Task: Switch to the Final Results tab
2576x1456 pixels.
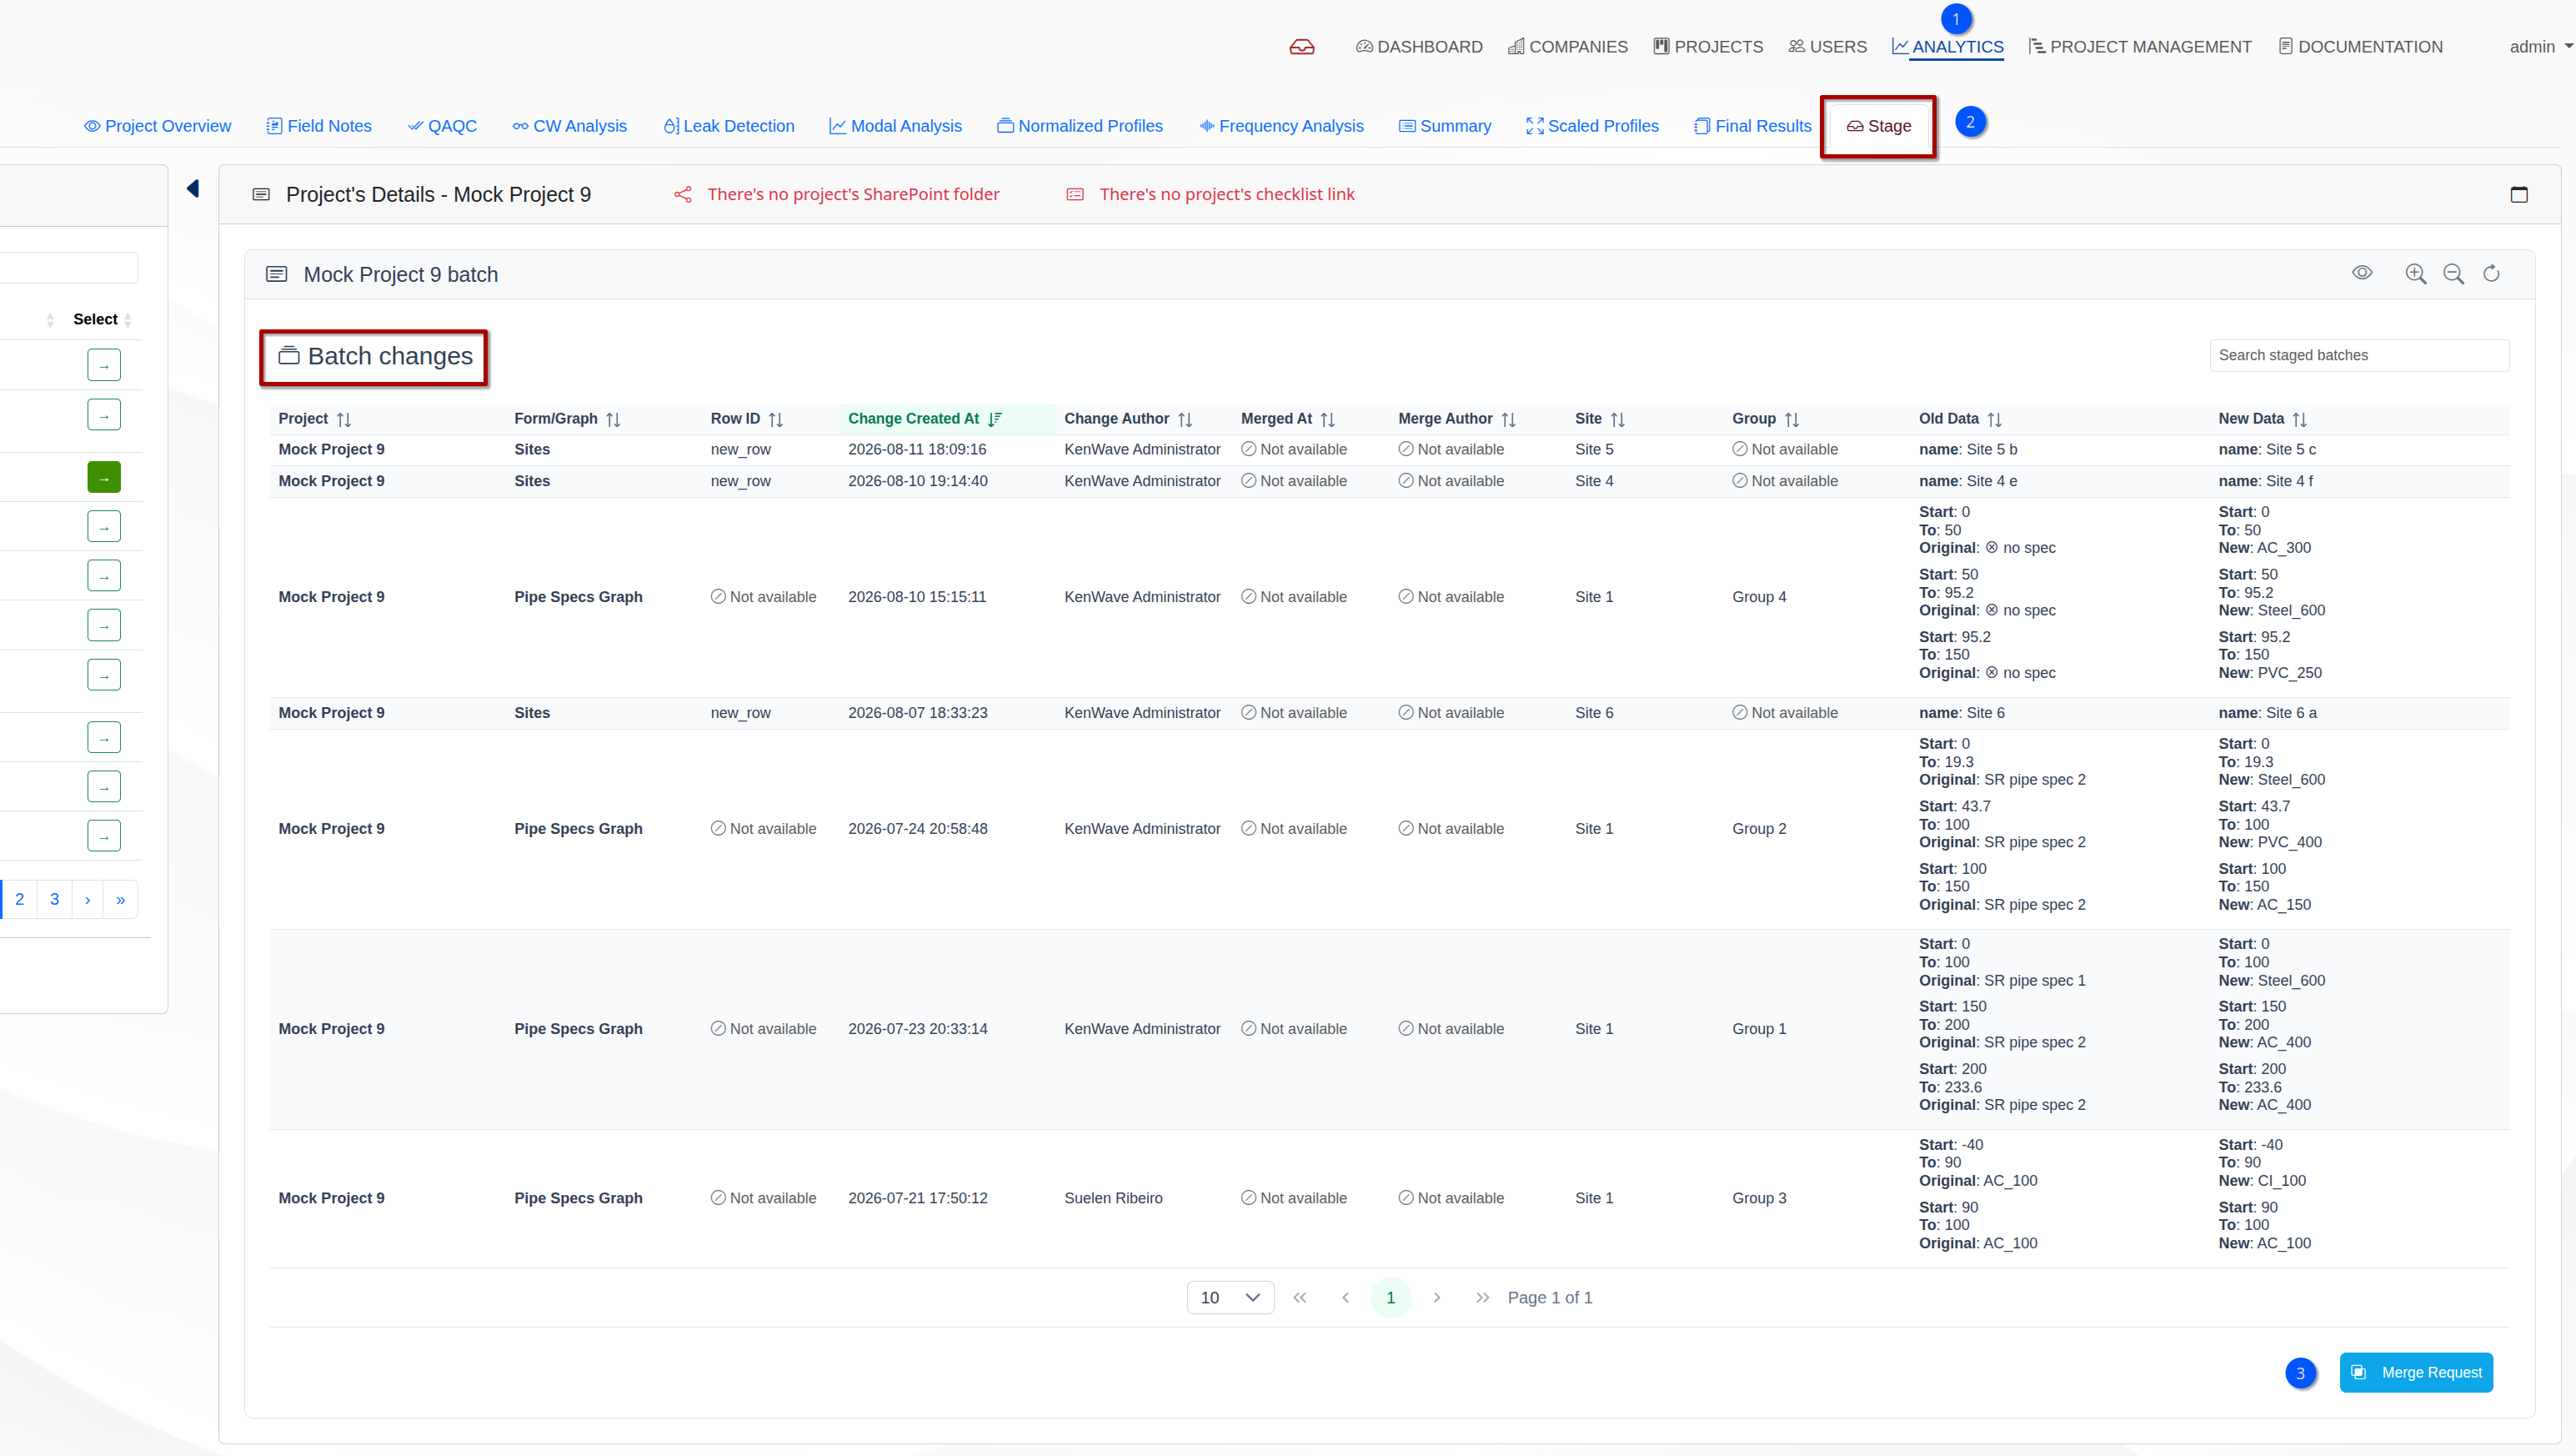Action: 1753,126
